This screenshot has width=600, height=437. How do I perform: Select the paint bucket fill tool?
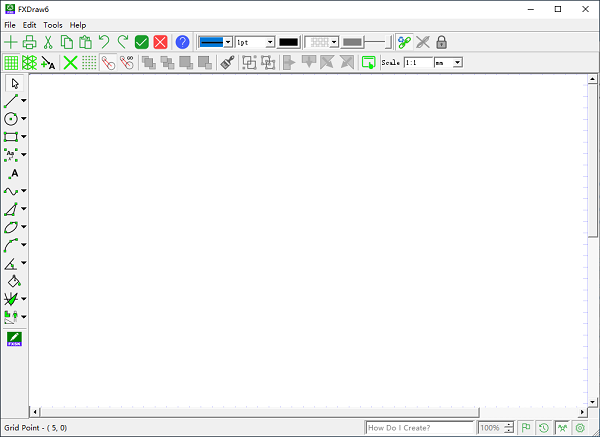tap(14, 281)
